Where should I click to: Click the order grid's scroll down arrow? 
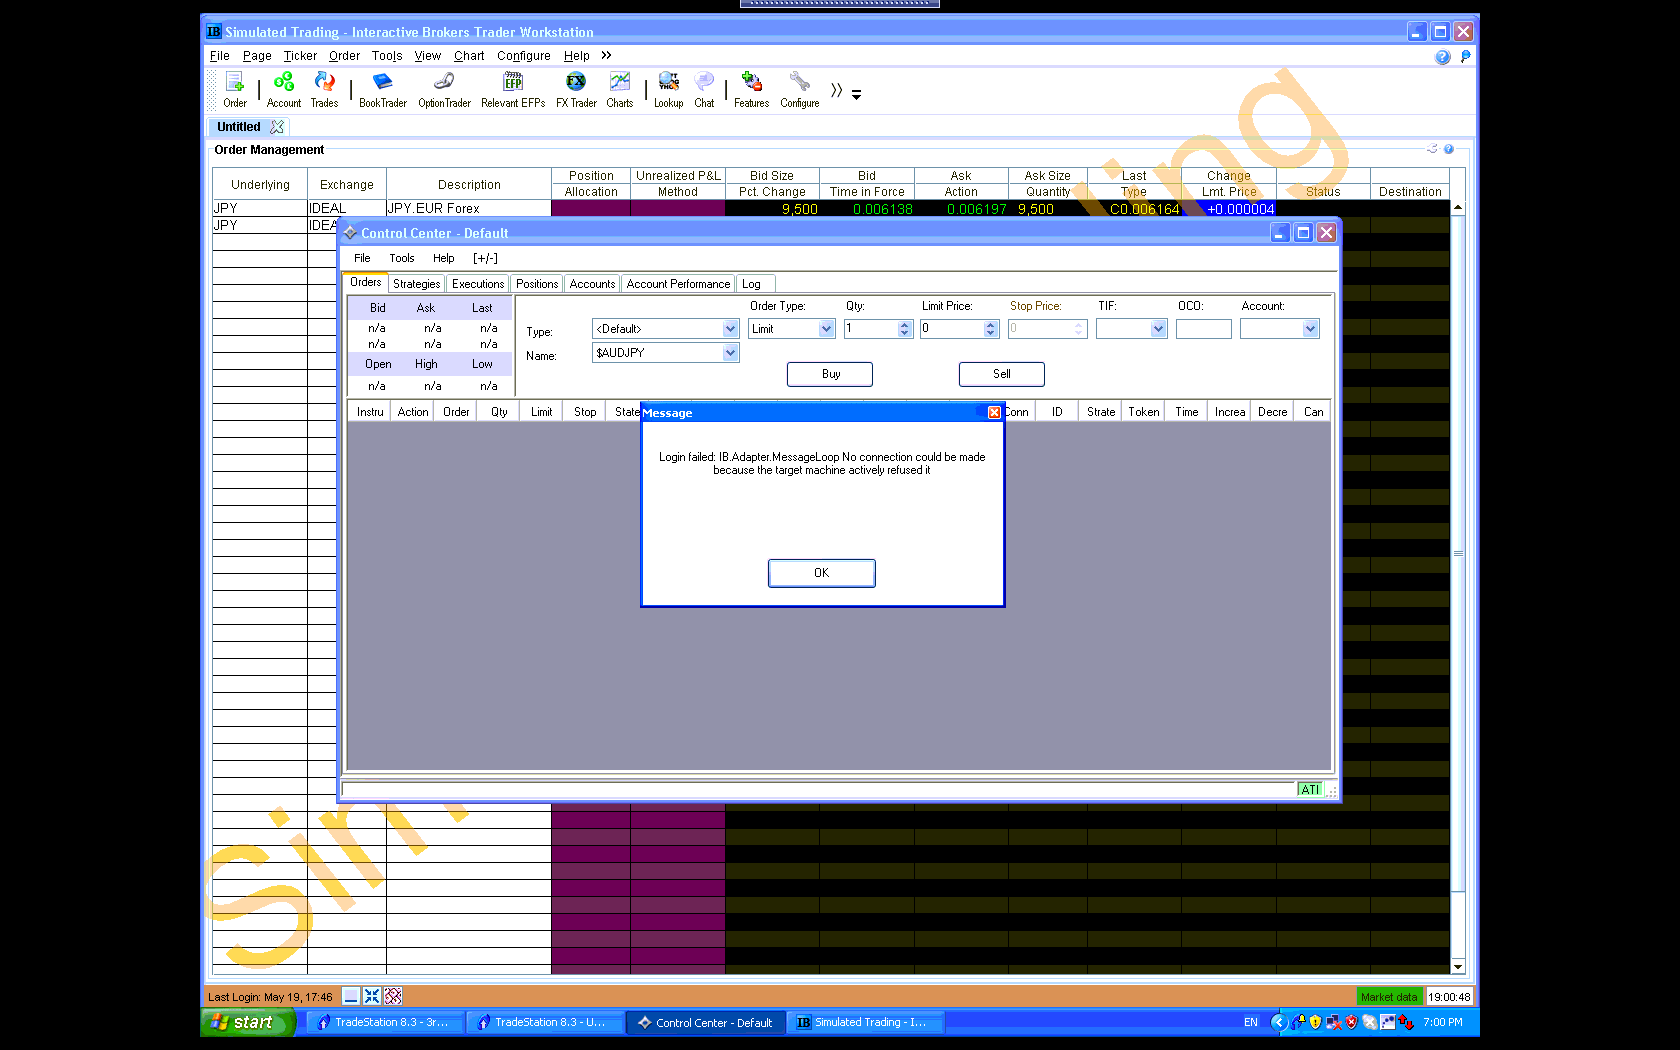click(1457, 966)
